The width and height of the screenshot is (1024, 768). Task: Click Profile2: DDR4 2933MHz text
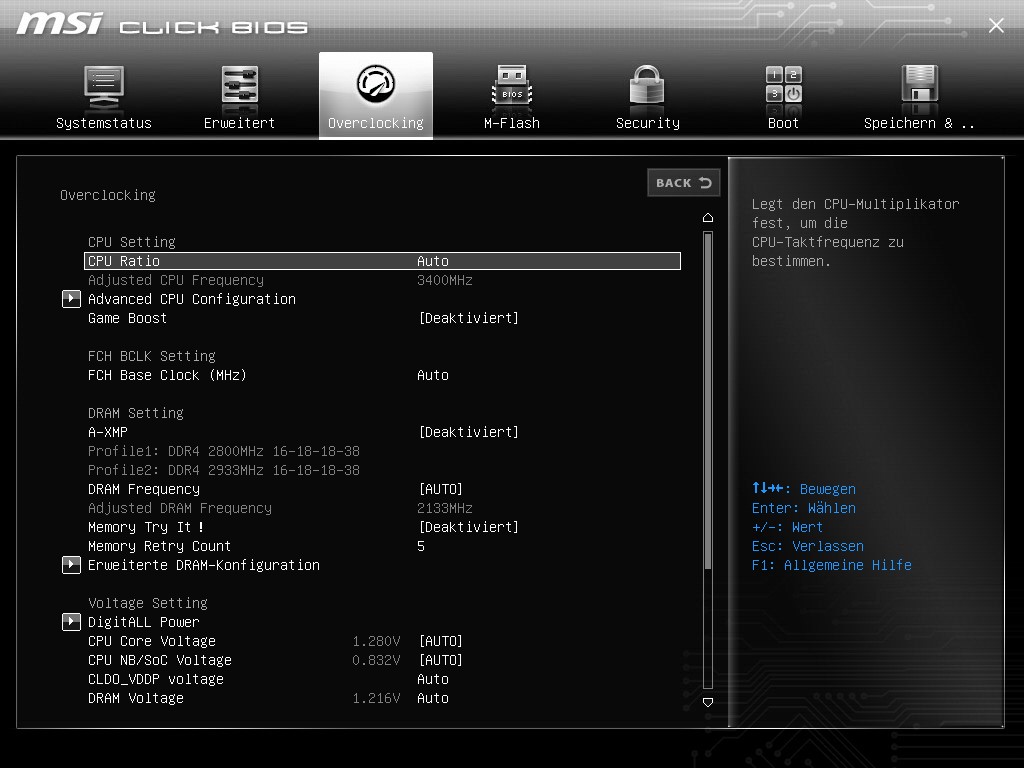pyautogui.click(x=223, y=470)
